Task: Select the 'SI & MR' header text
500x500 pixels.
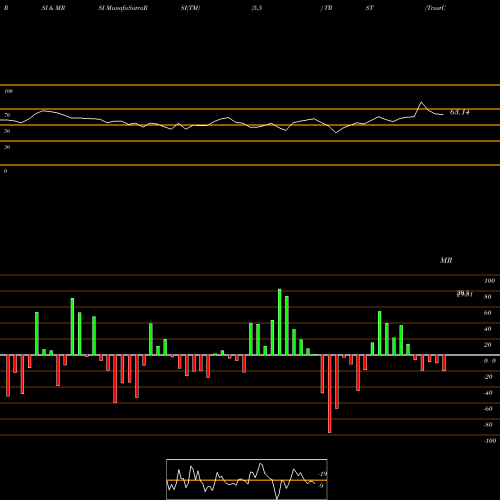Action: tap(53, 8)
